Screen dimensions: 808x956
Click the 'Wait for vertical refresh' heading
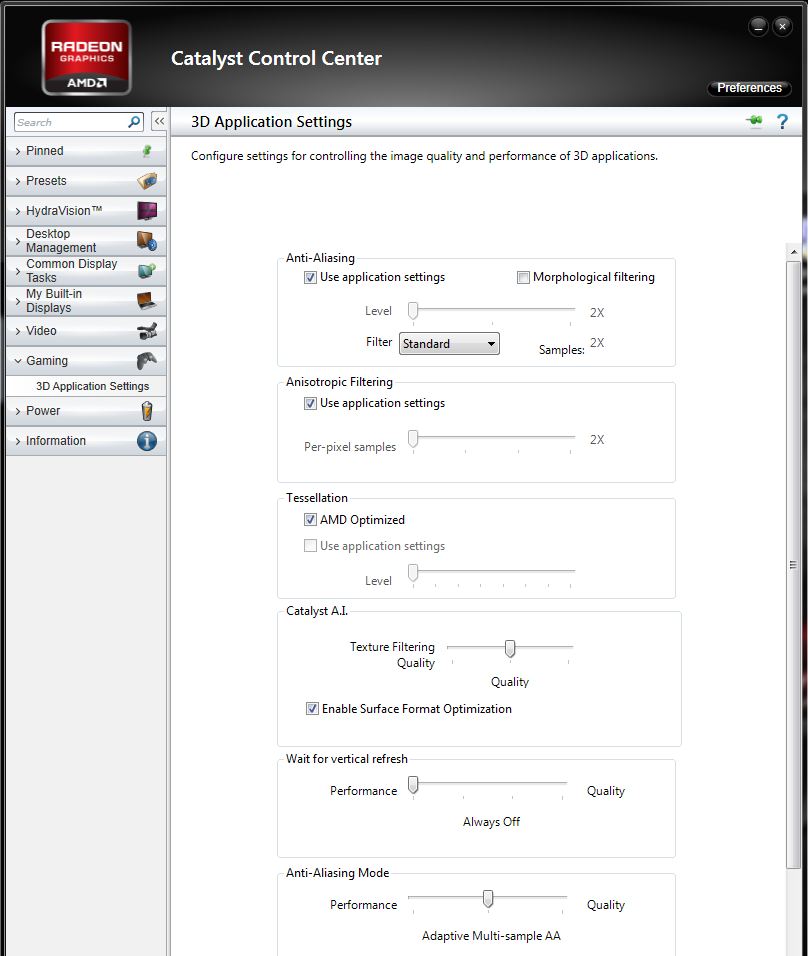(346, 759)
